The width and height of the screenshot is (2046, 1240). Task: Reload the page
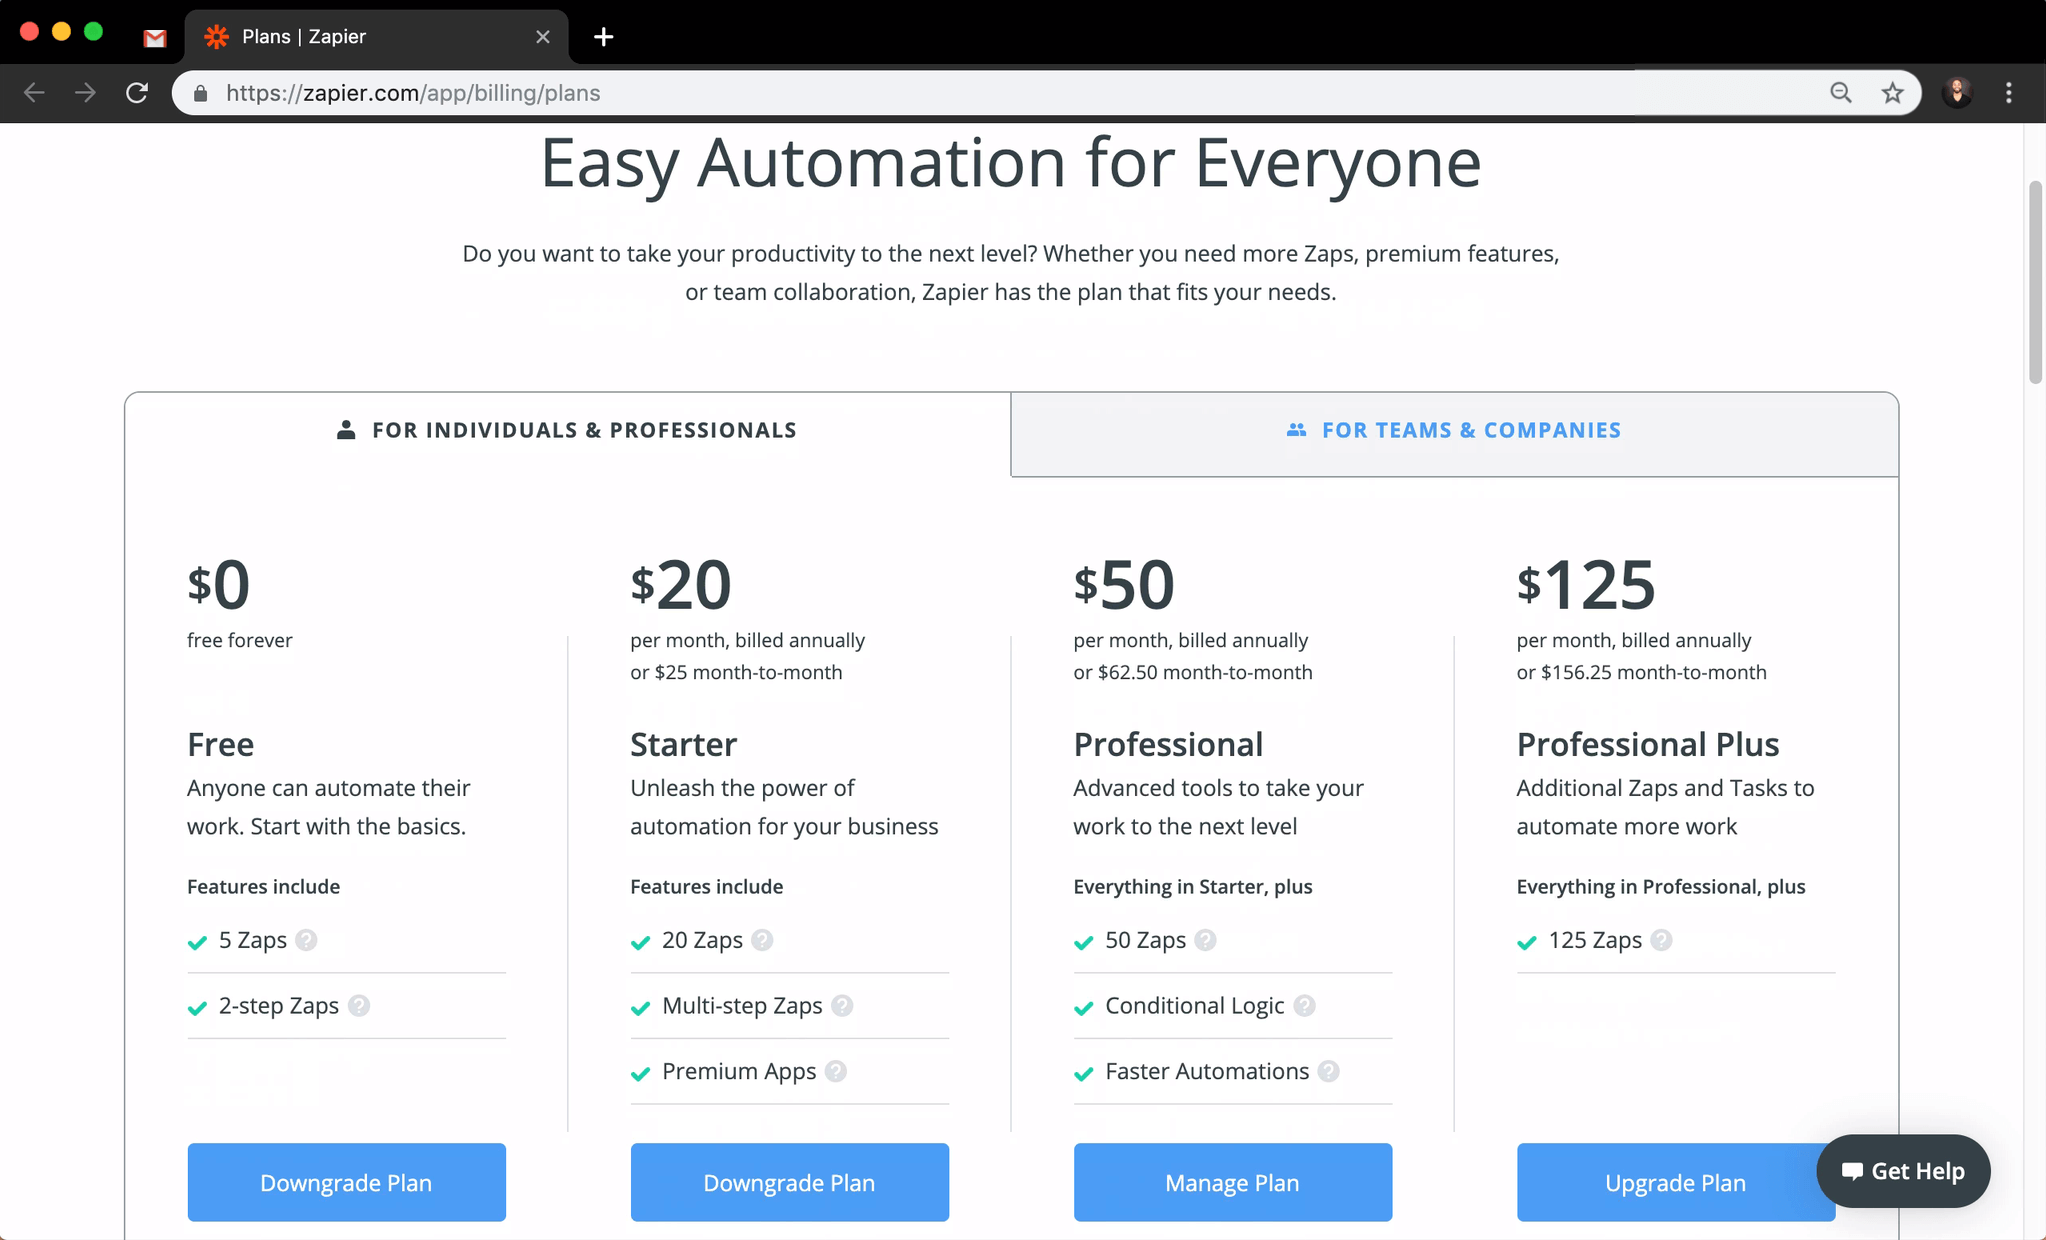pos(137,93)
